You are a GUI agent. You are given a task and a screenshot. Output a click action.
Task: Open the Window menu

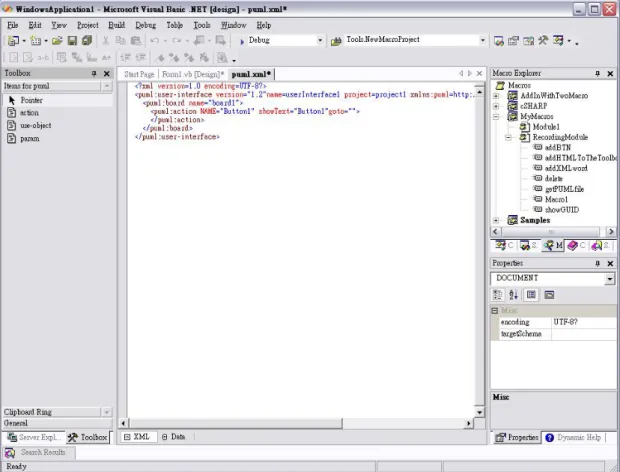(233, 25)
